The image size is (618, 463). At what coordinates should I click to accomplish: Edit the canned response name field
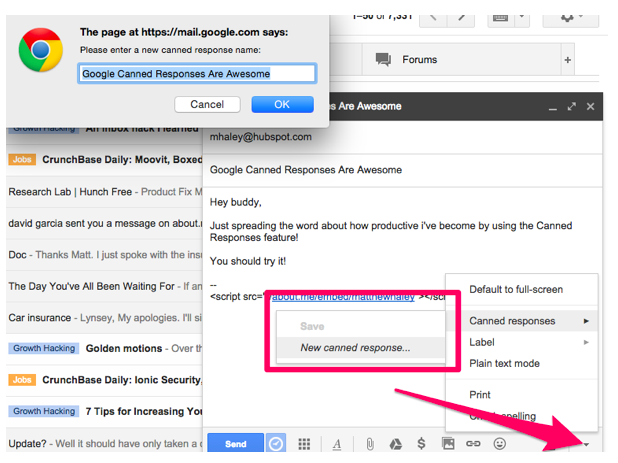click(197, 73)
